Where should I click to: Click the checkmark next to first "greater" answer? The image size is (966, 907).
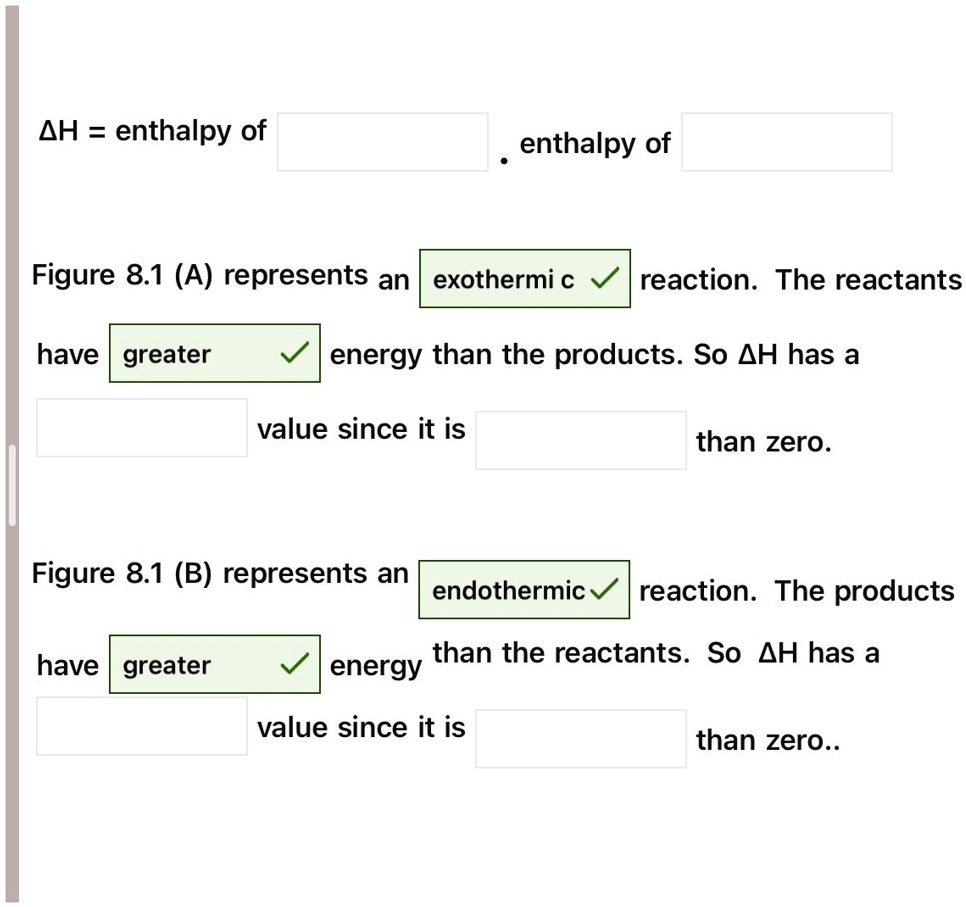[294, 353]
